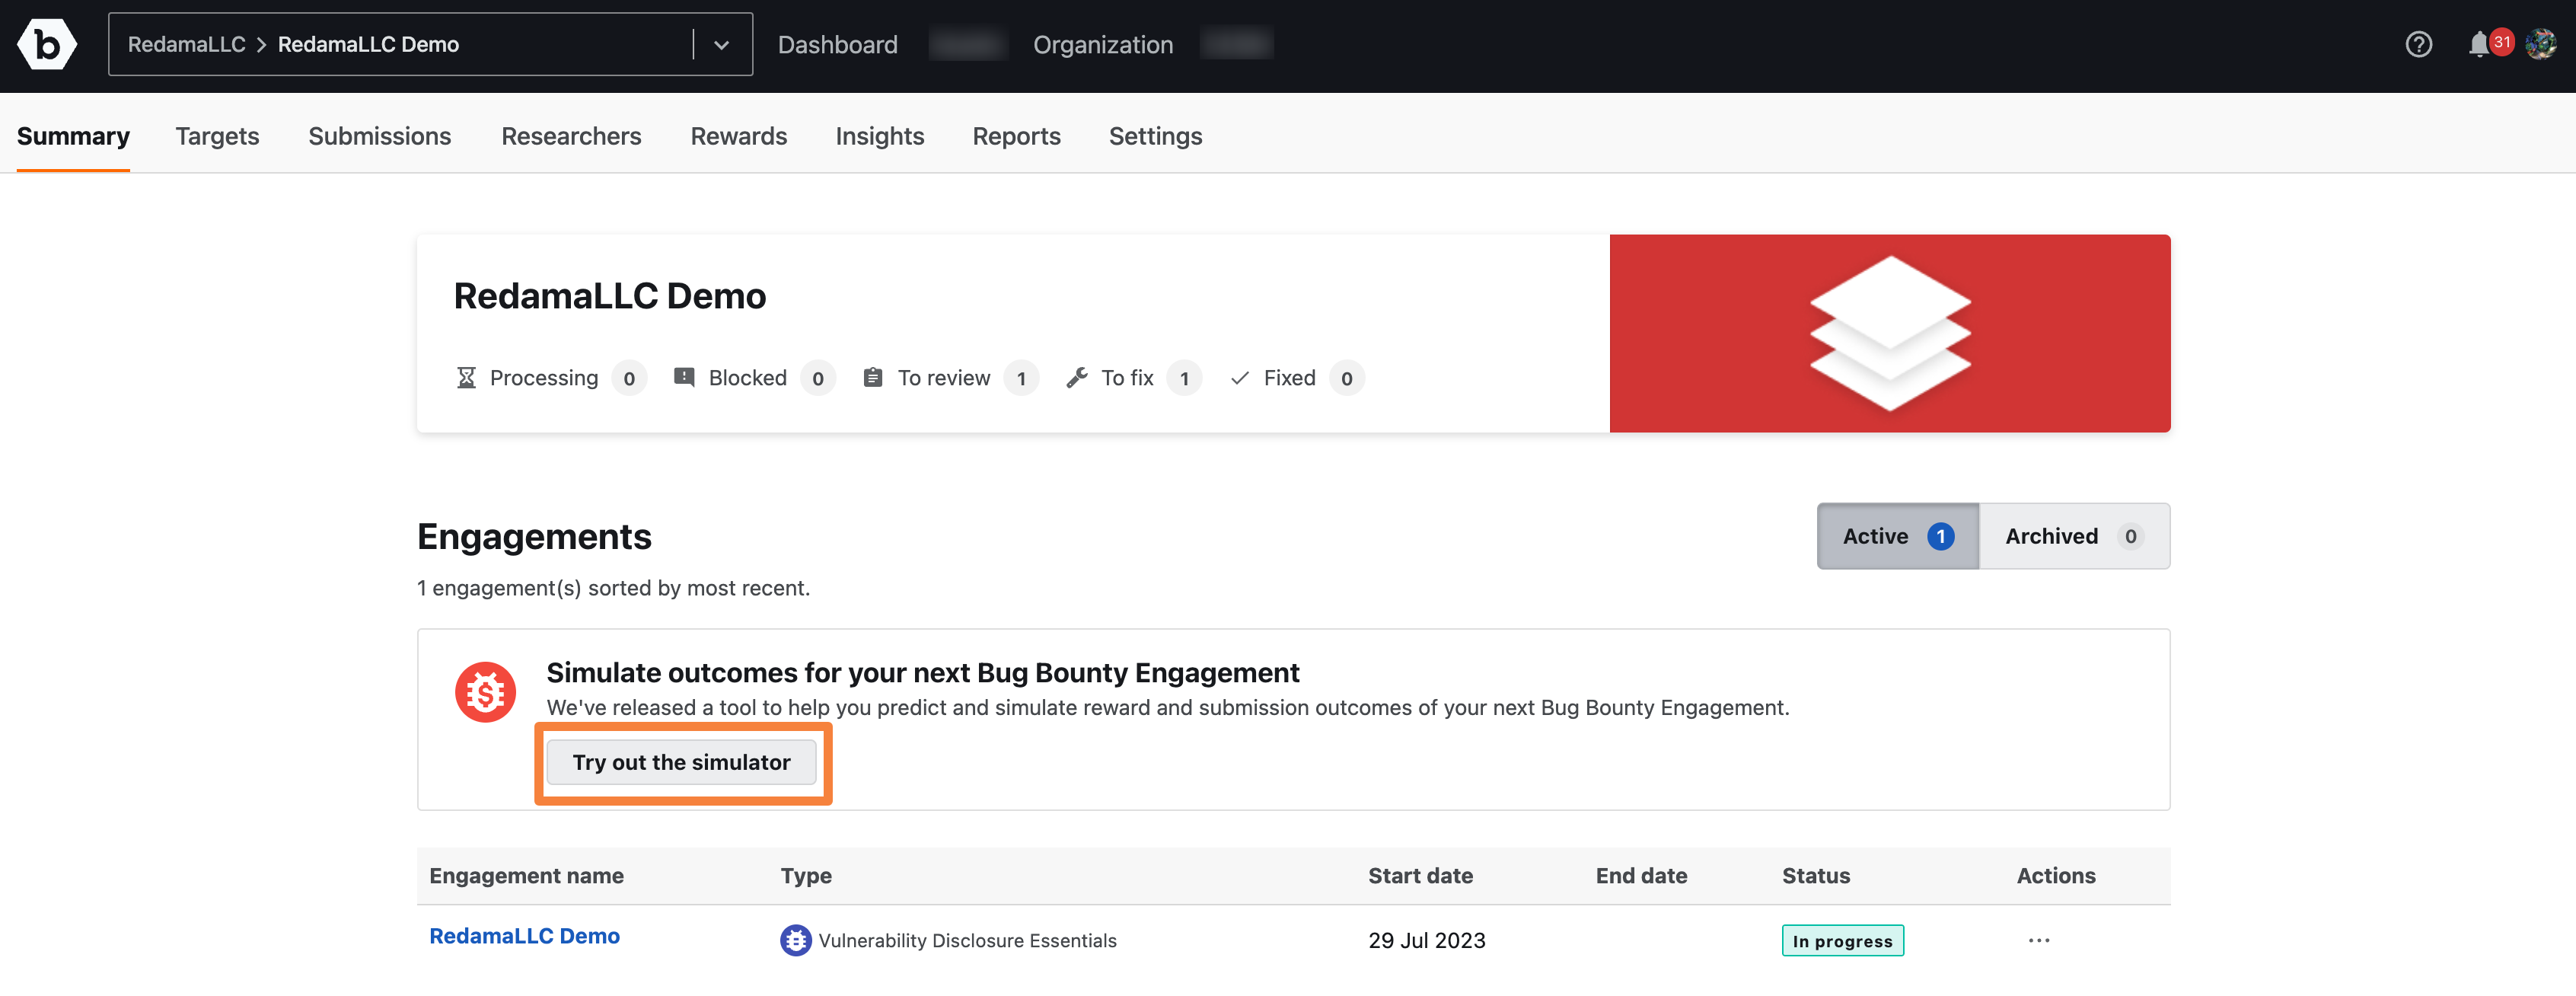This screenshot has height=996, width=2576.
Task: Click the Bugcrowd hexagon logo
Action: pyautogui.click(x=46, y=44)
